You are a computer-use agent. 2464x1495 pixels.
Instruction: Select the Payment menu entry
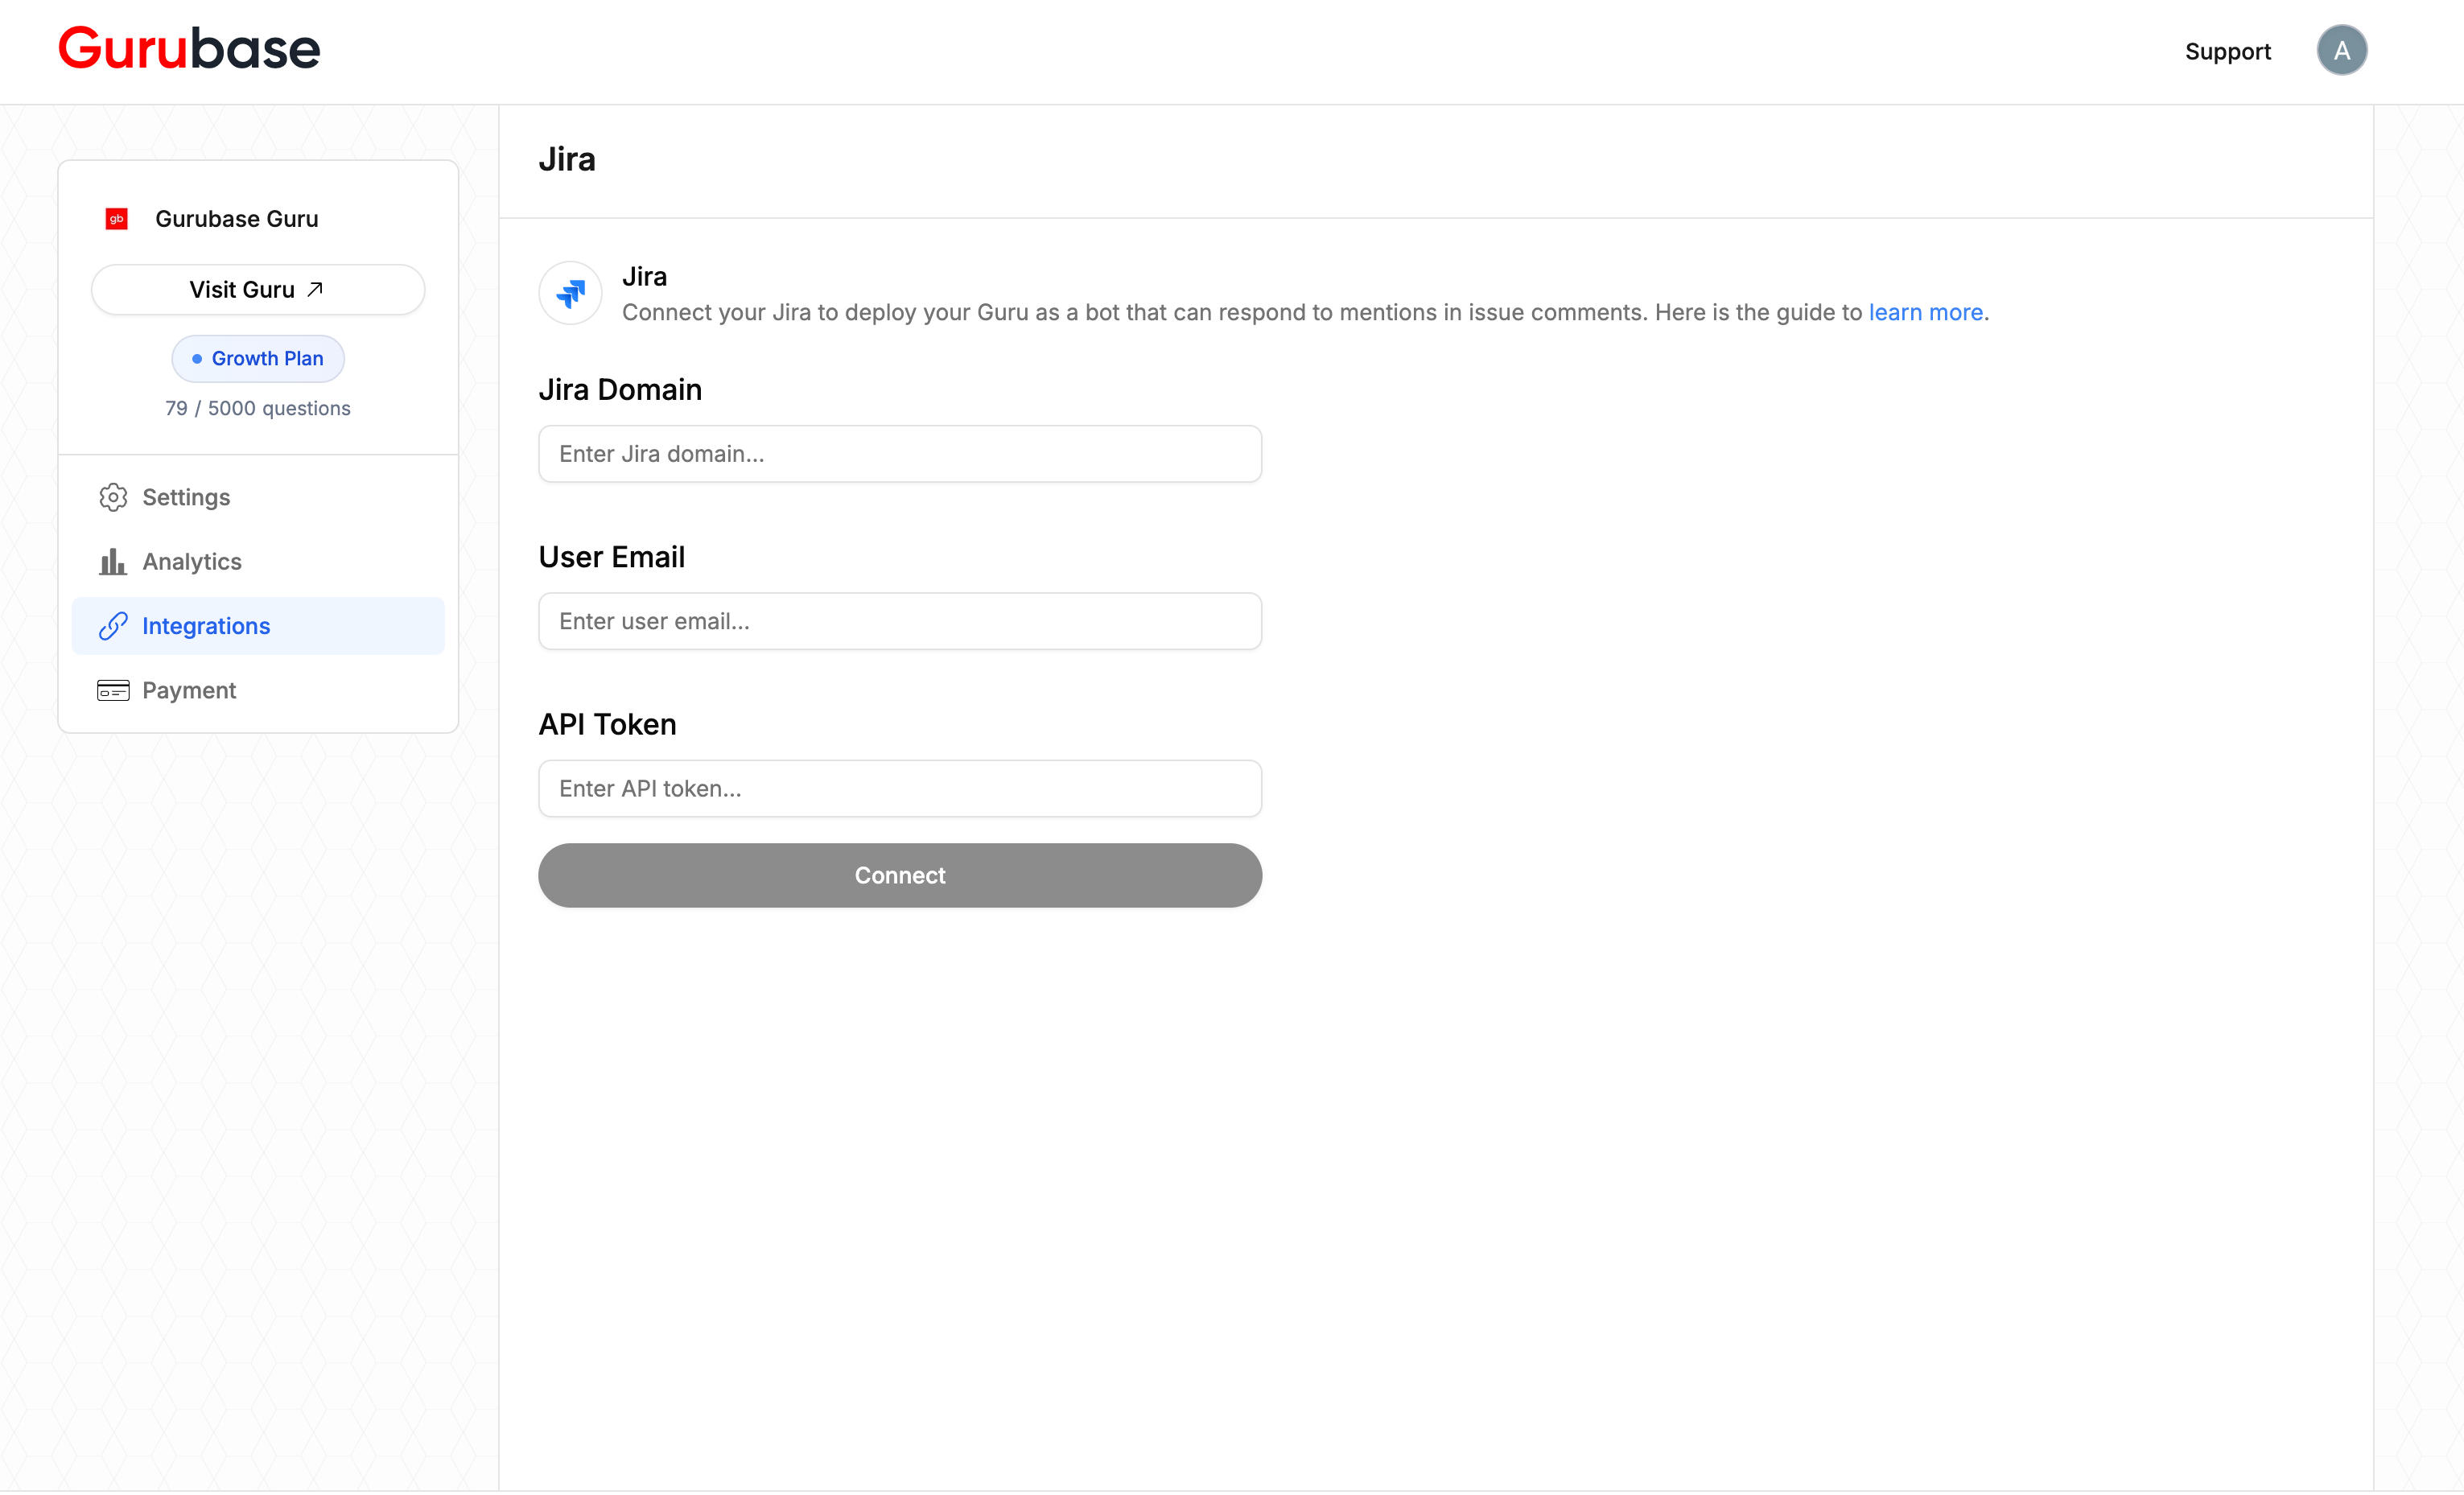tap(191, 690)
